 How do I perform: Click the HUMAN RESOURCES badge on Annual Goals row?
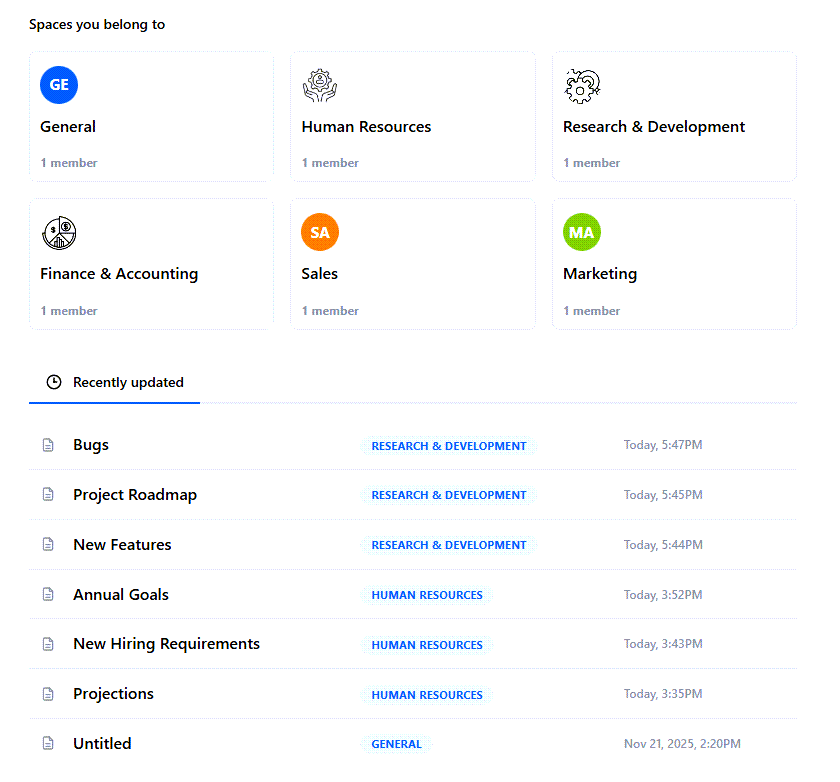click(x=427, y=595)
